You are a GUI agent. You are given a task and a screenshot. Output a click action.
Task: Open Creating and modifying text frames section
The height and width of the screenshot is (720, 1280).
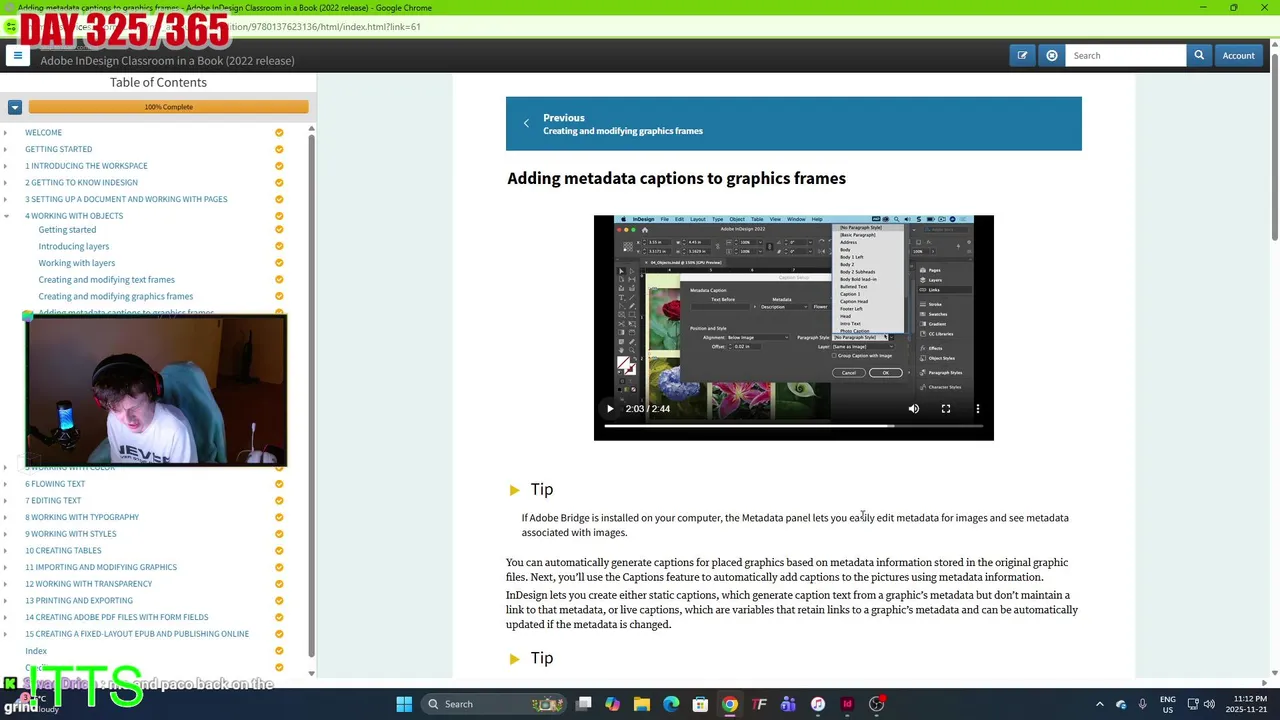pos(106,280)
